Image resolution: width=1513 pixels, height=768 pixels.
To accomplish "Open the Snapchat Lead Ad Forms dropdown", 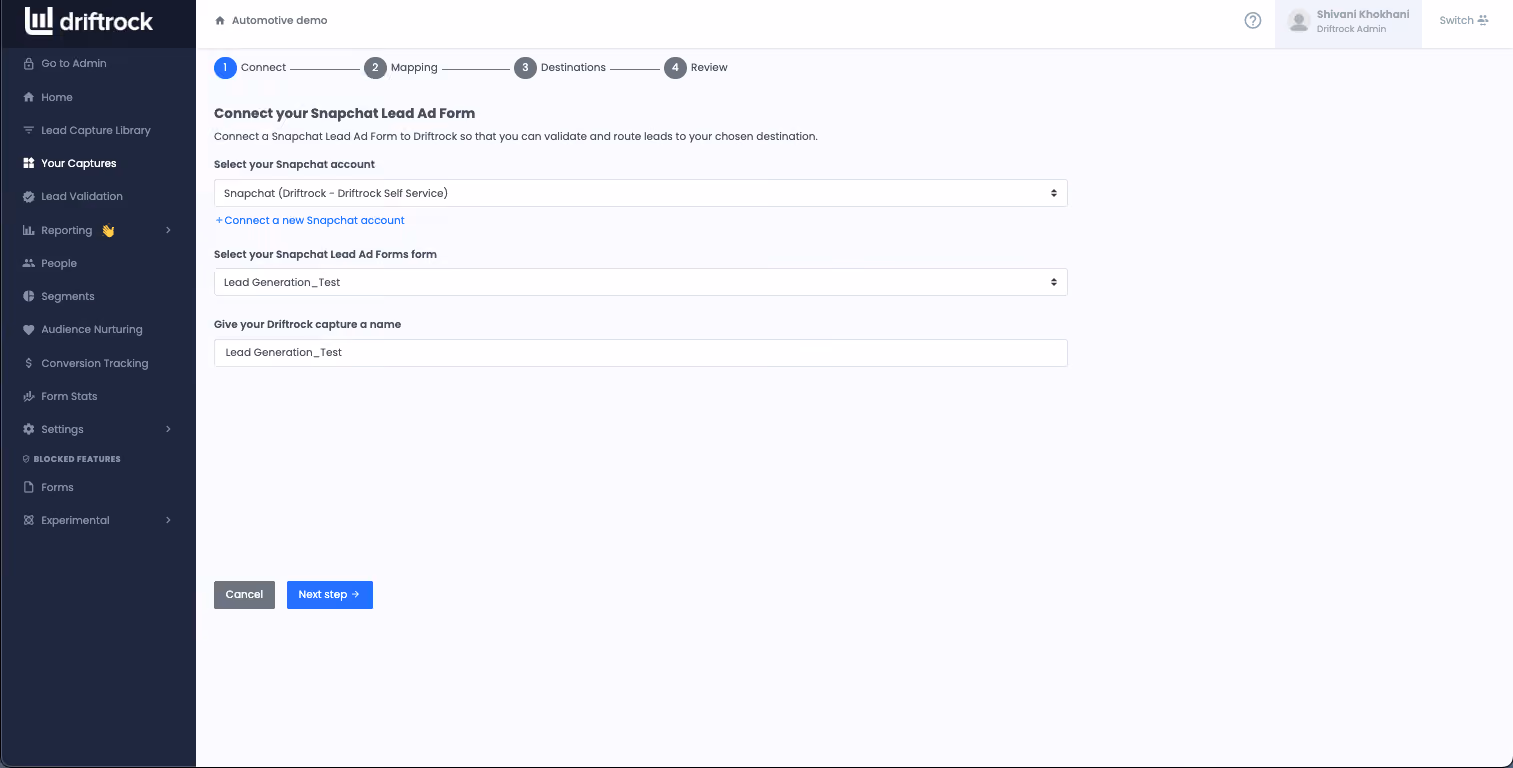I will coord(641,282).
